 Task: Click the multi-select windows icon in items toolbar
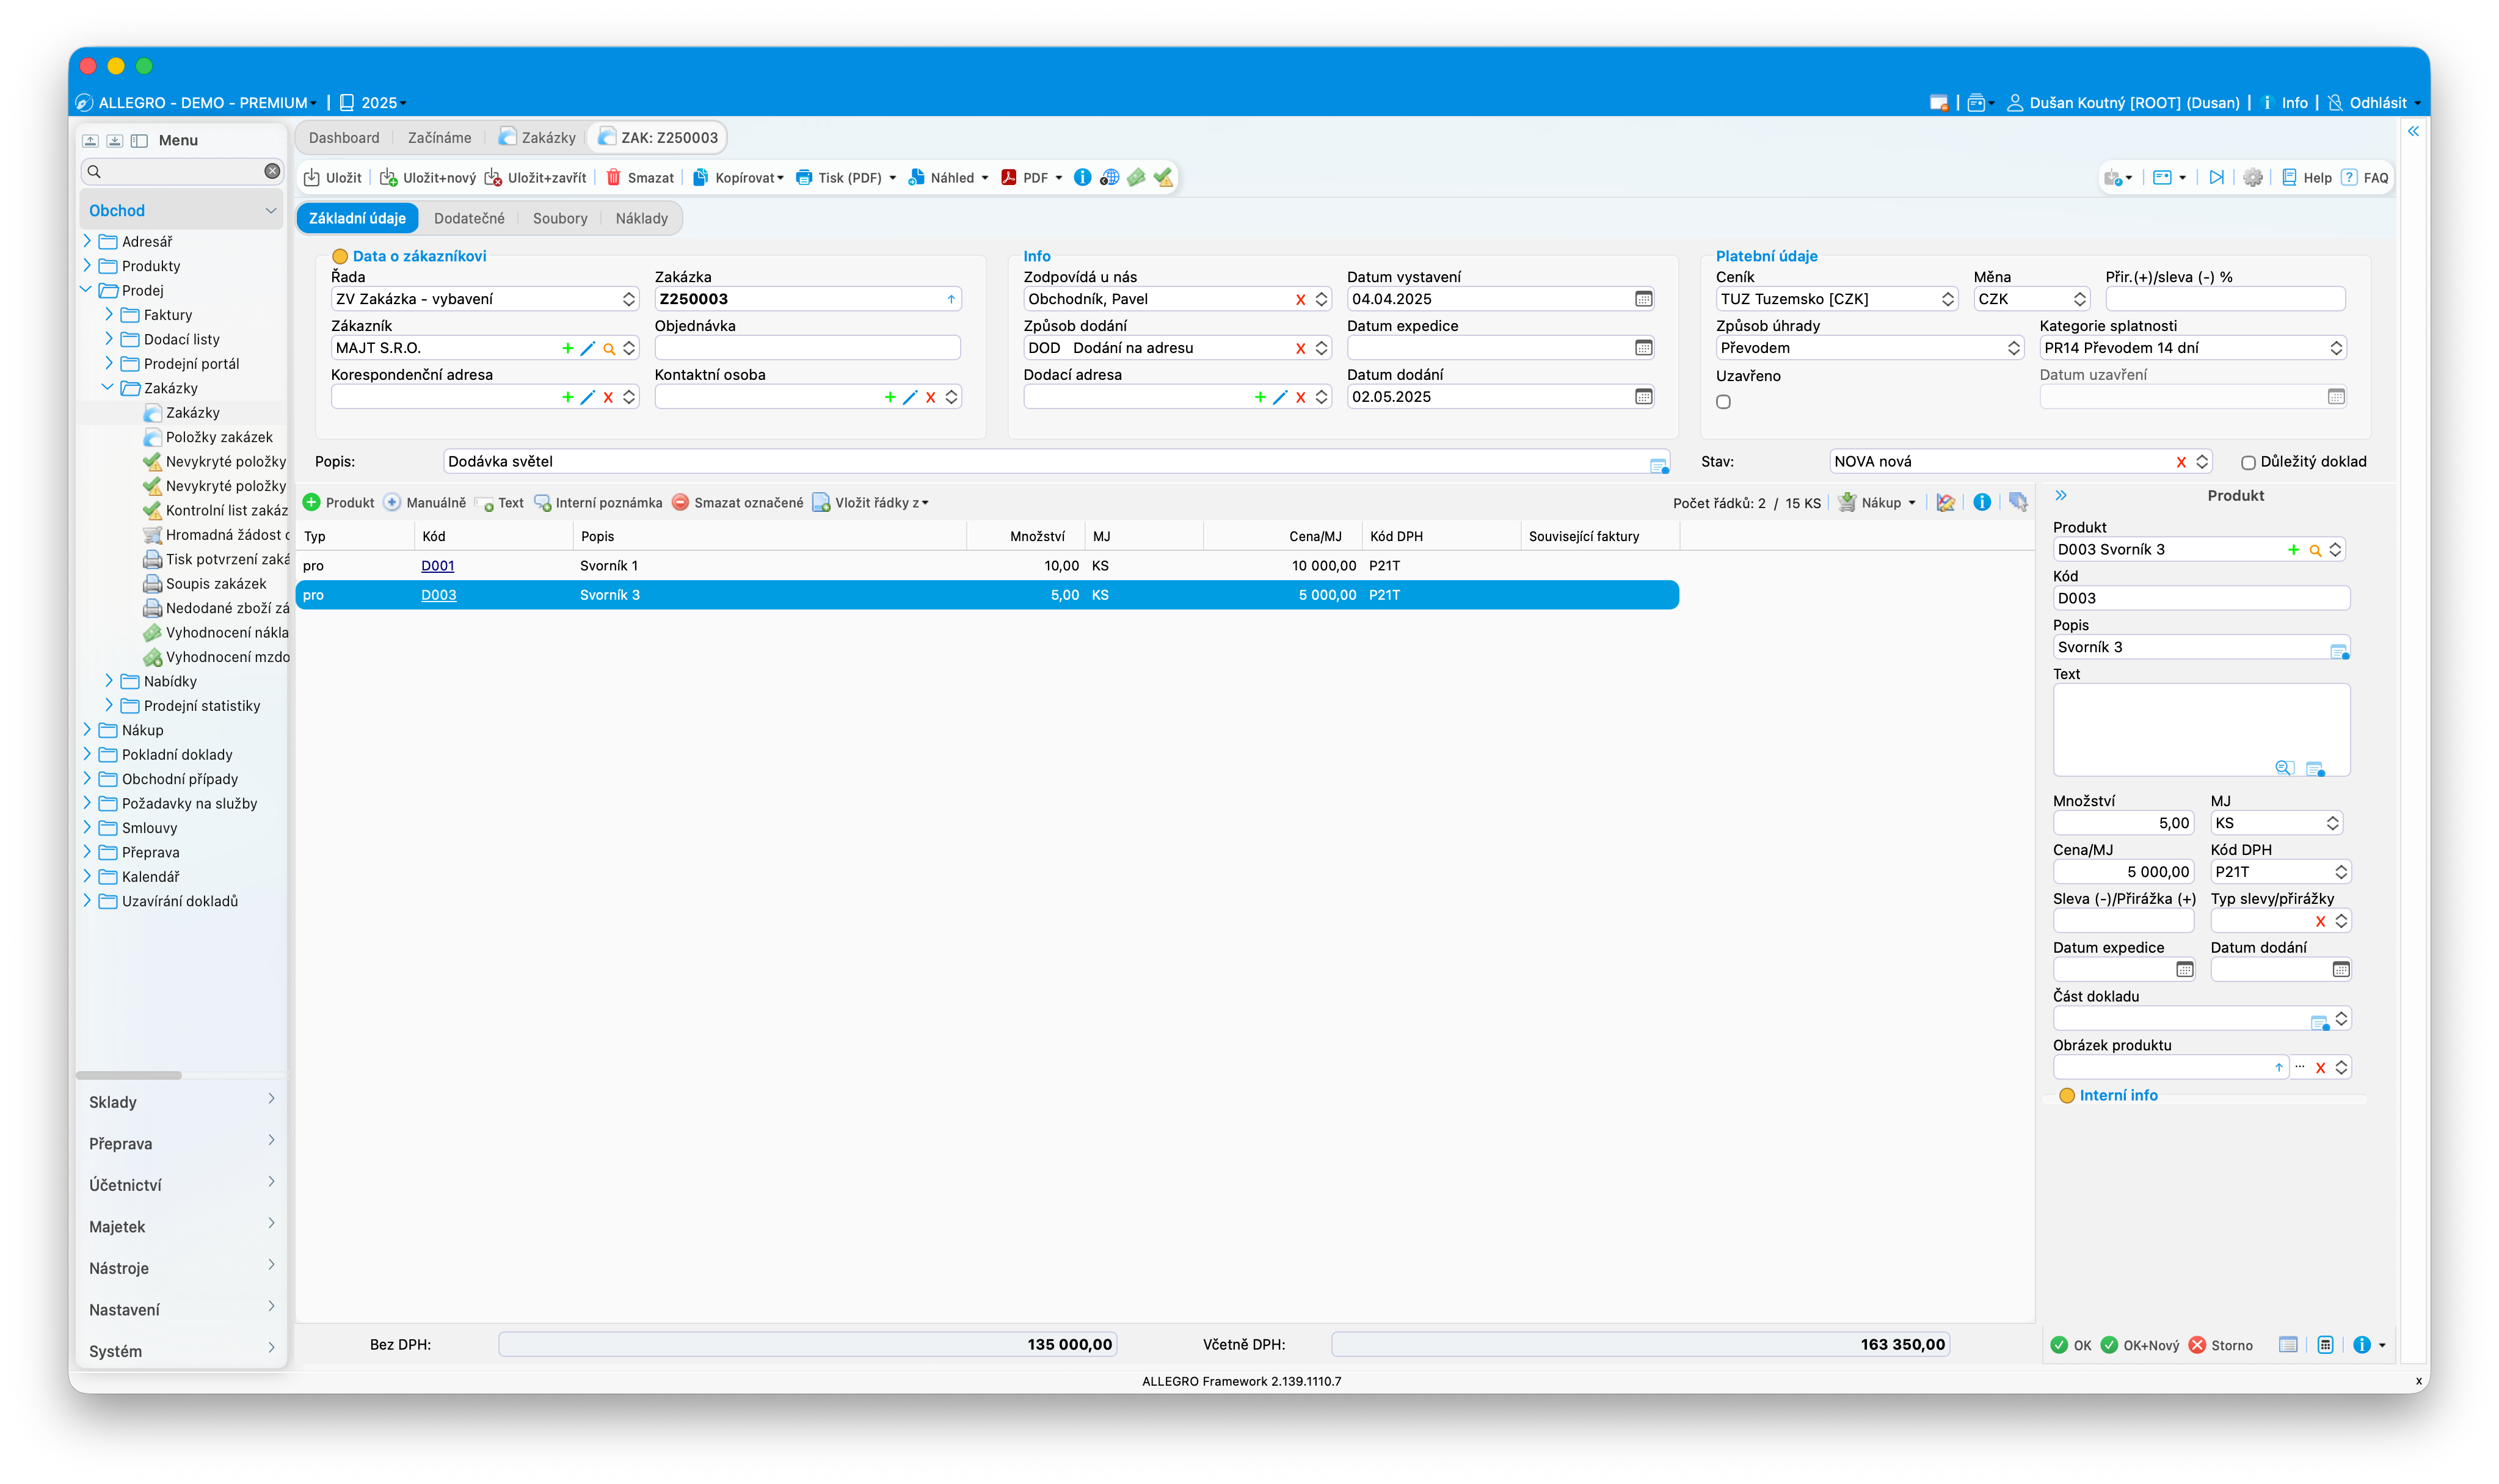pyautogui.click(x=2017, y=503)
